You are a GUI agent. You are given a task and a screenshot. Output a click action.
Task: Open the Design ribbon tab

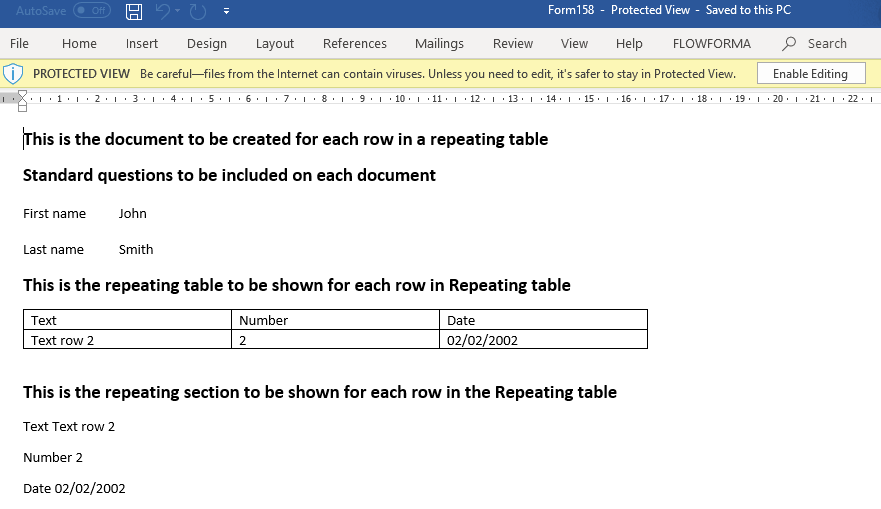click(x=207, y=43)
